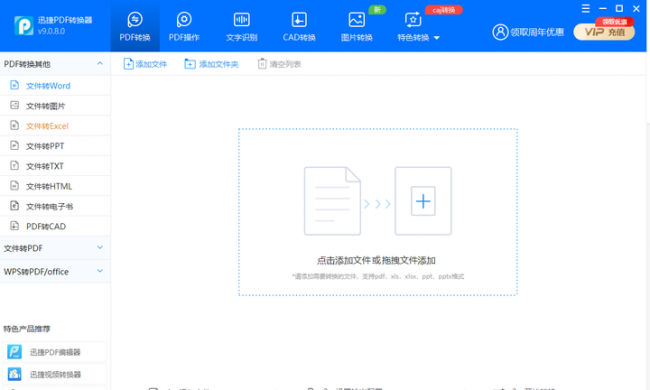Click the green 新 badge
The image size is (650, 390).
[x=377, y=10]
